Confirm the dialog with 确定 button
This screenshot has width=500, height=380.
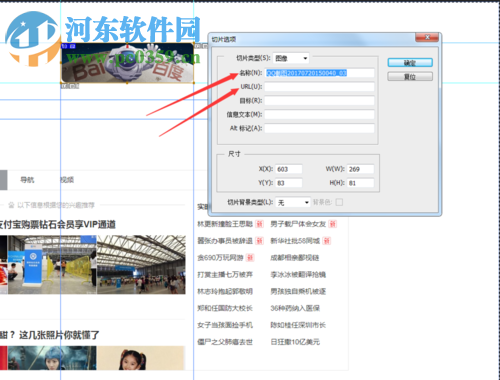click(x=410, y=63)
